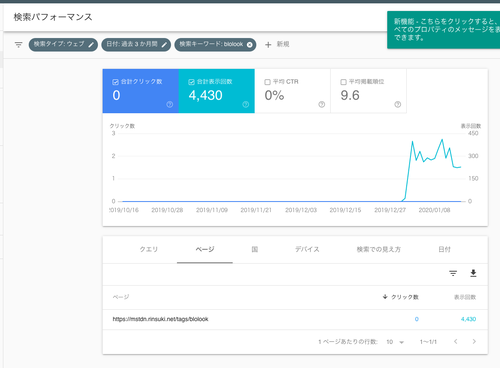Edit the 日付: 過去 3 か月間 filter chip

click(x=136, y=45)
